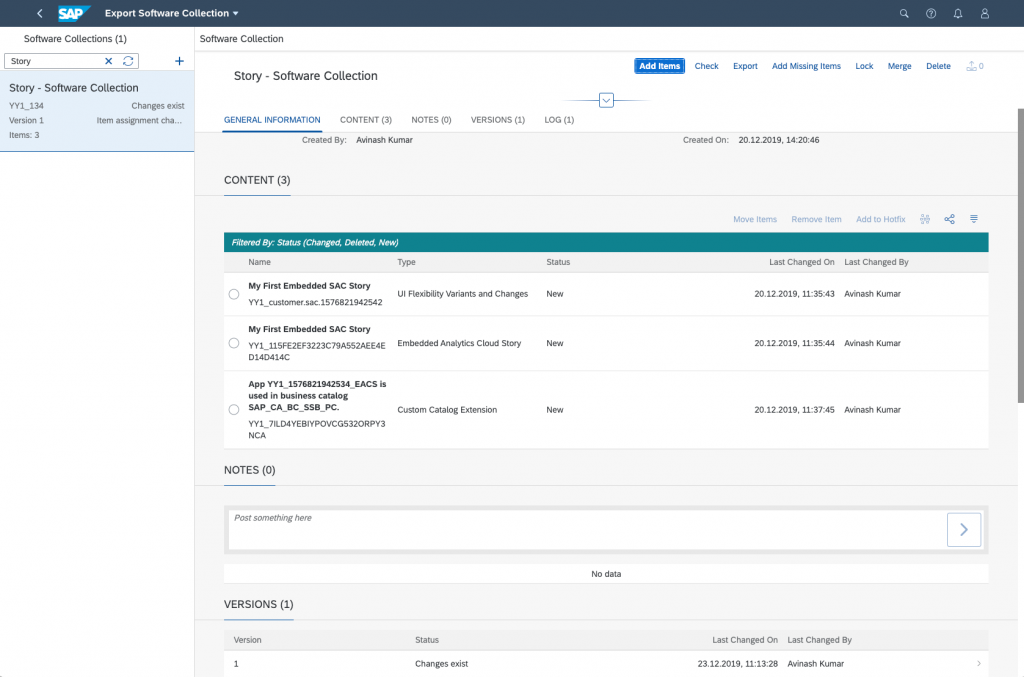This screenshot has height=677, width=1024.
Task: Select Story - Software Collection list item
Action: pos(97,111)
